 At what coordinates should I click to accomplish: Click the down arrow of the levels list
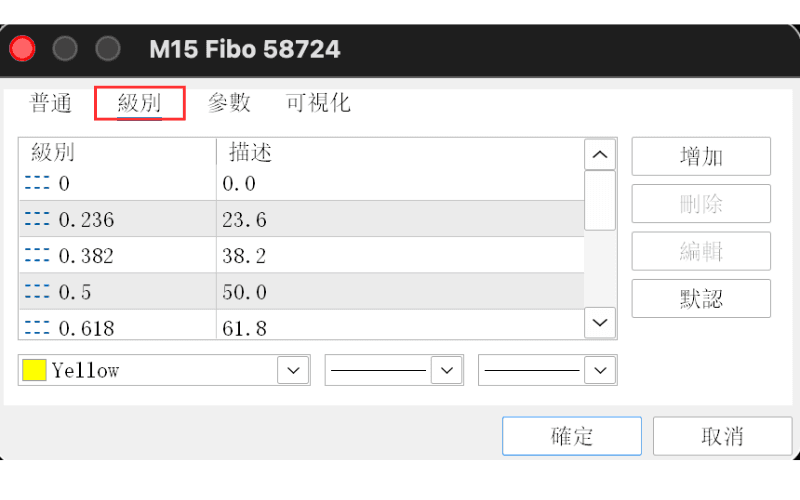coord(600,322)
